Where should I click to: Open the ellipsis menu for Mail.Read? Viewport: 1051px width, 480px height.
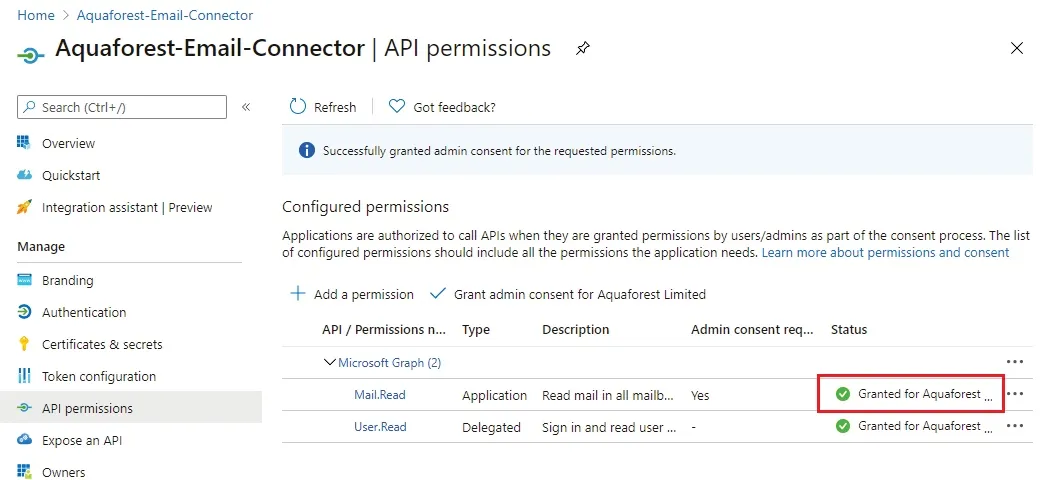(1015, 394)
